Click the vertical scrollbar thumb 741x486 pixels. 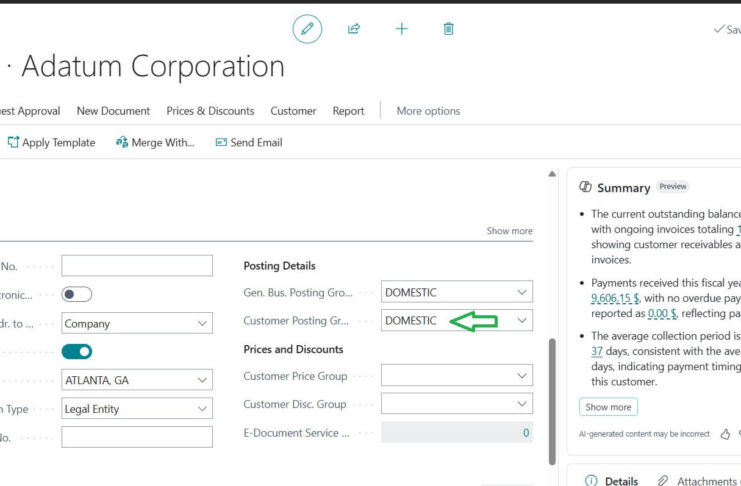pyautogui.click(x=552, y=401)
